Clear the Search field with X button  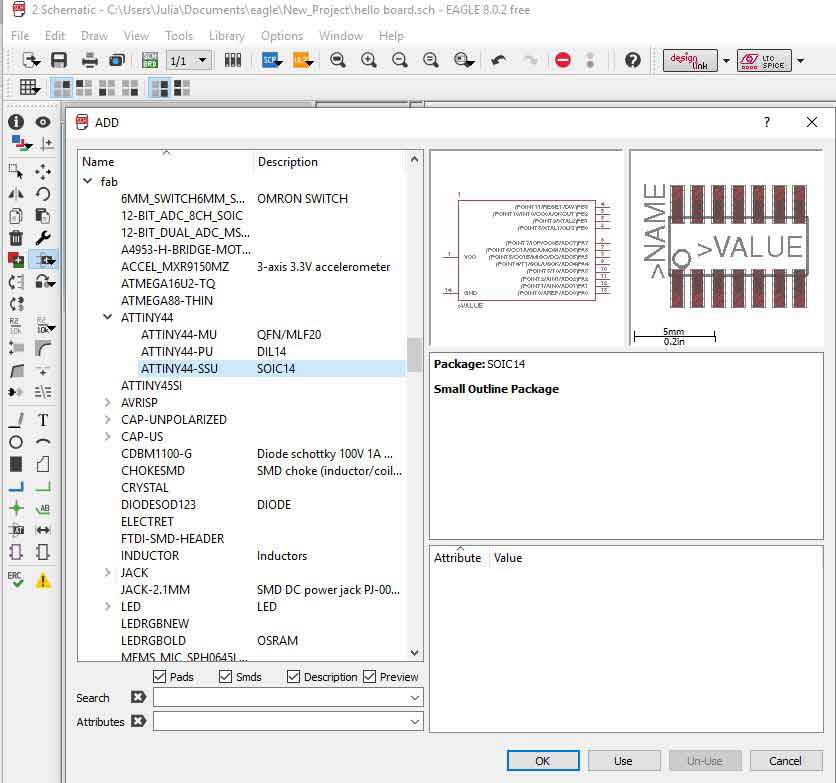pos(138,697)
